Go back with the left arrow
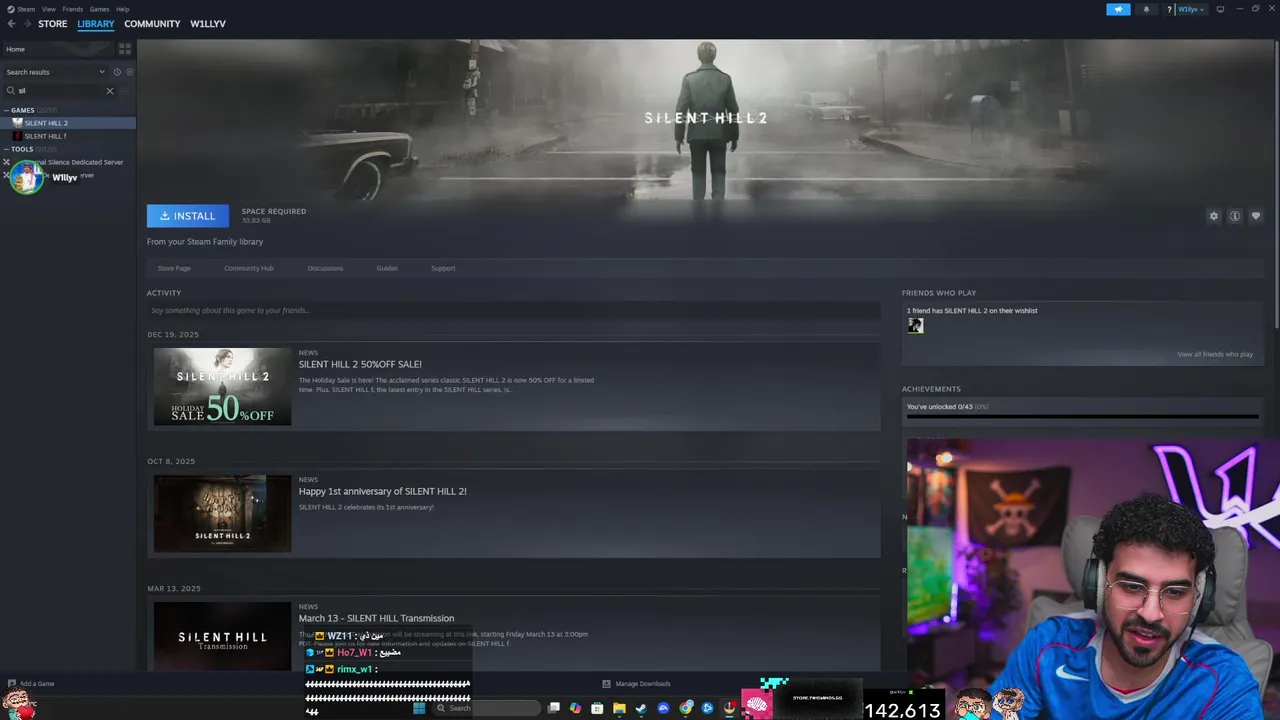This screenshot has height=720, width=1280. [11, 24]
